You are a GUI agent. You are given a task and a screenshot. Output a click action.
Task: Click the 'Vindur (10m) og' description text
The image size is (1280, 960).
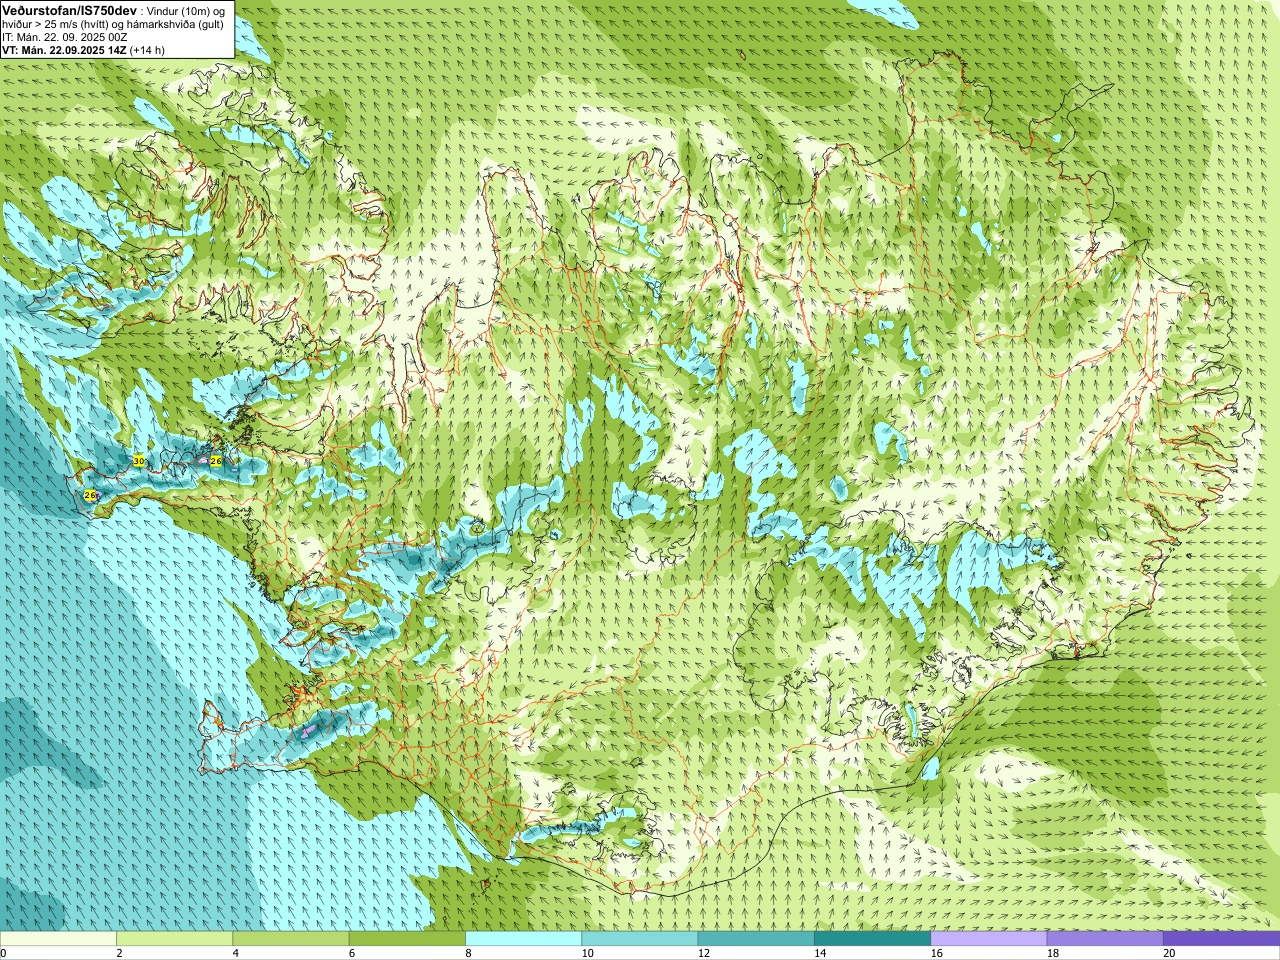pyautogui.click(x=186, y=10)
